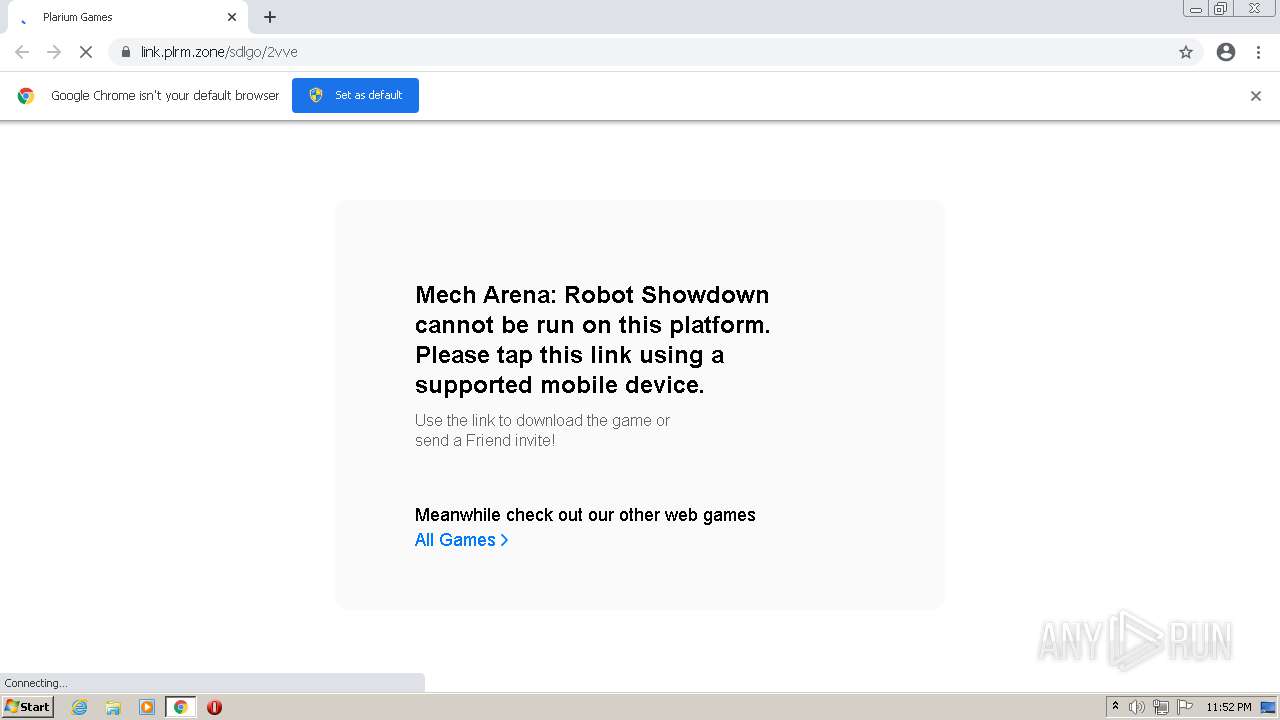Click the Chrome logo in the info bar

[26, 96]
